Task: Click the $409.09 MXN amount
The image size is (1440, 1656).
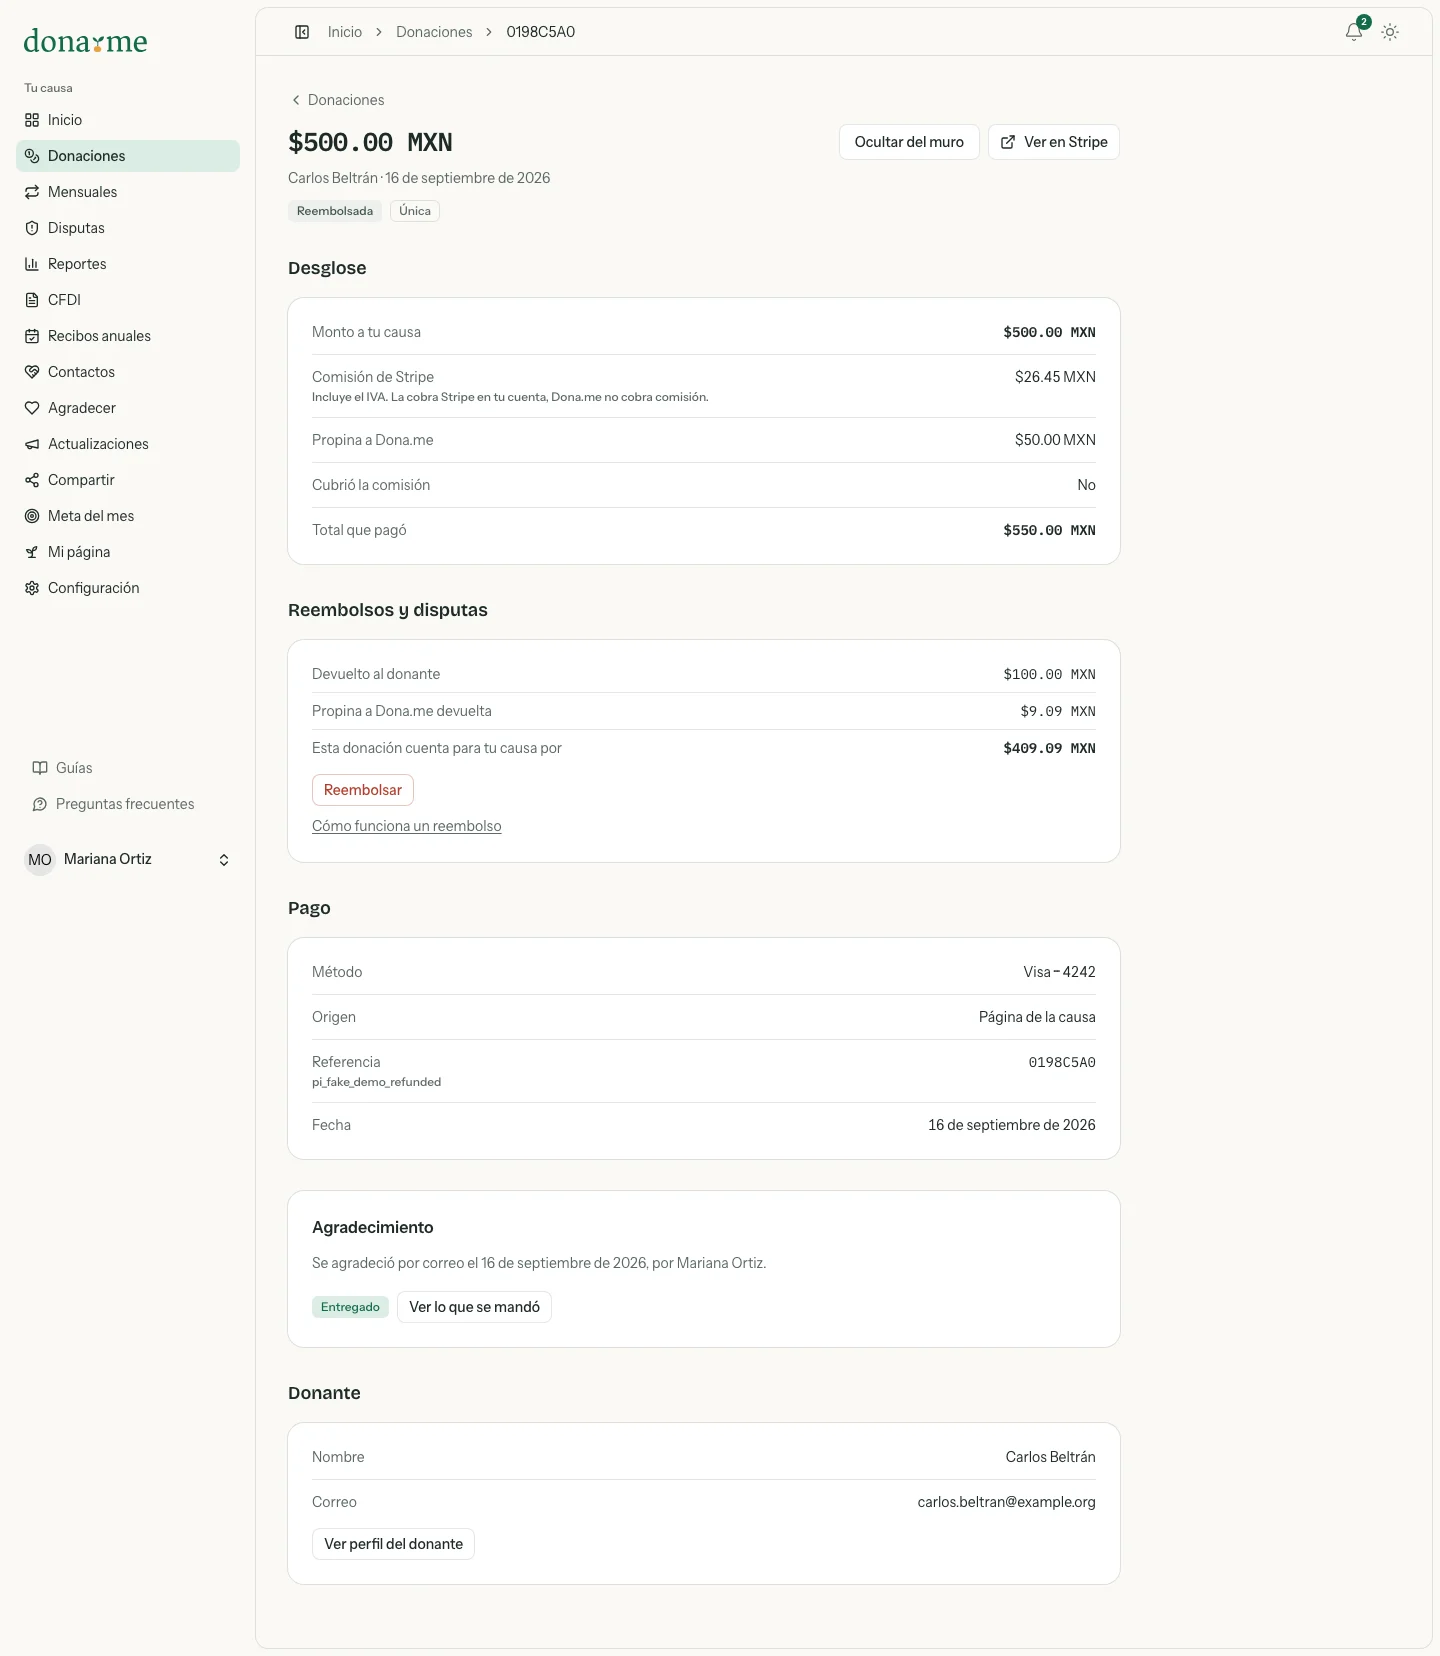Action: pyautogui.click(x=1049, y=748)
